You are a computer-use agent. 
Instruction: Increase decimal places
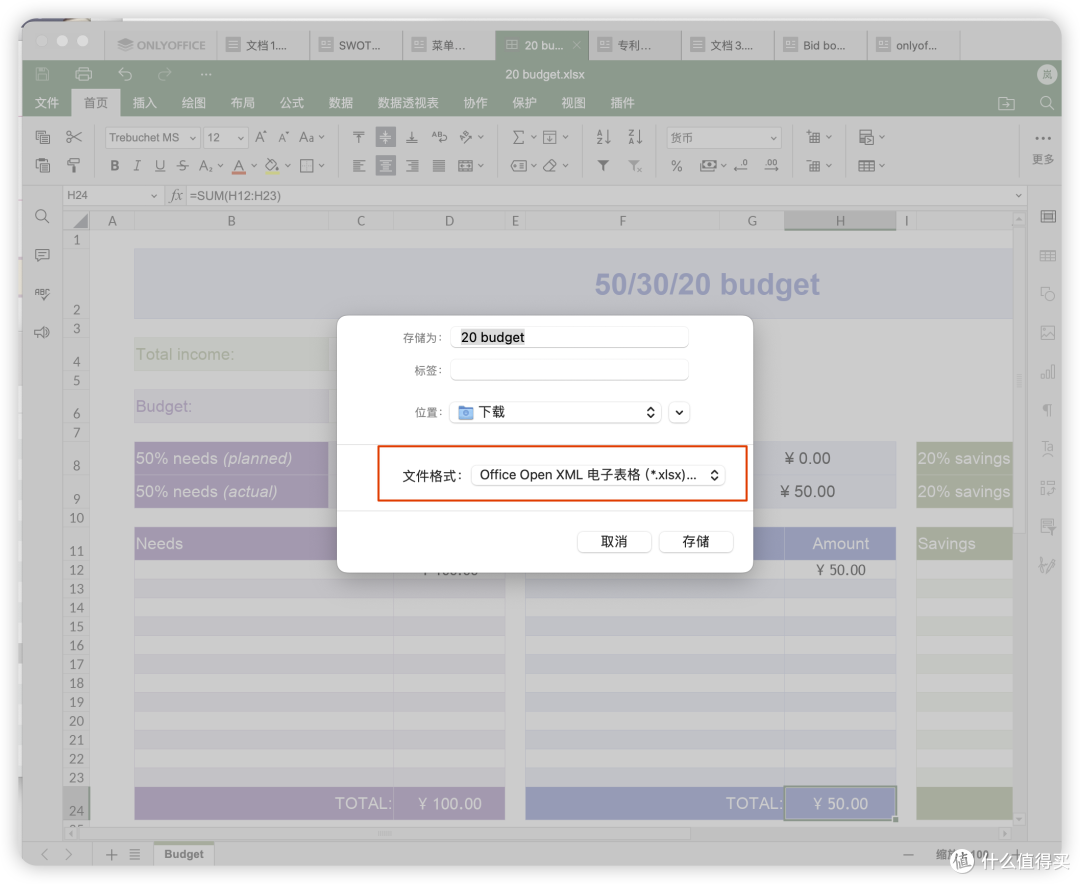click(x=771, y=165)
